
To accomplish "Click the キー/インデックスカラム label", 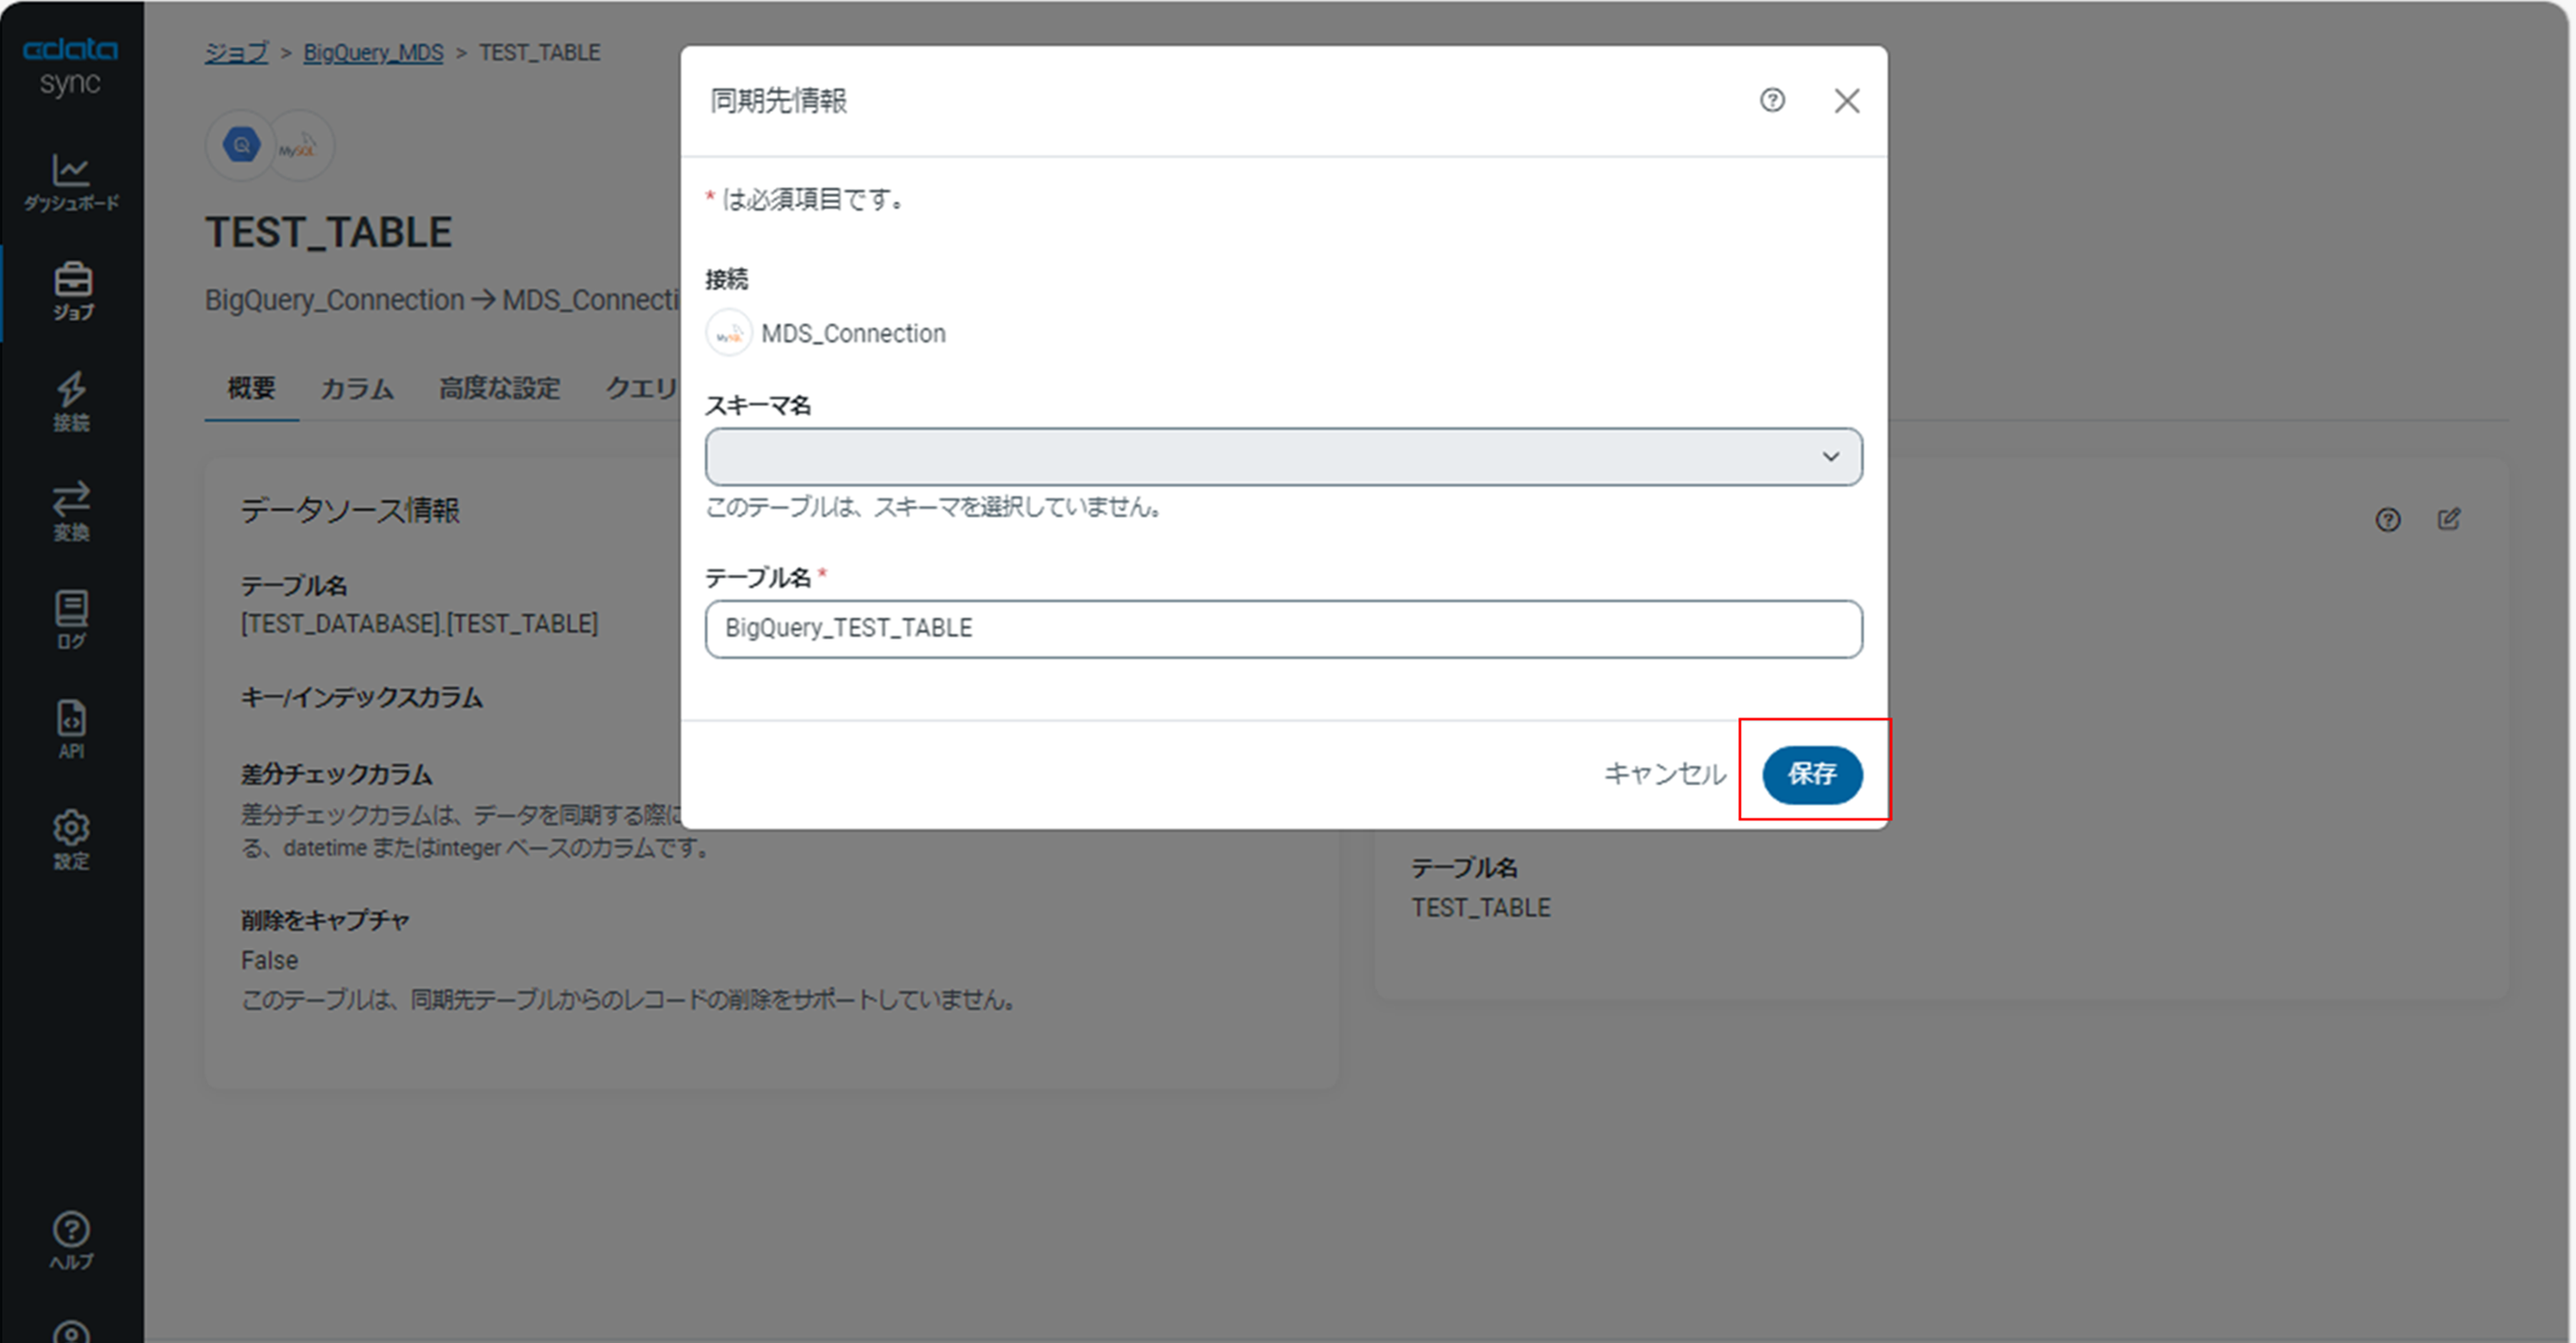I will (x=361, y=698).
